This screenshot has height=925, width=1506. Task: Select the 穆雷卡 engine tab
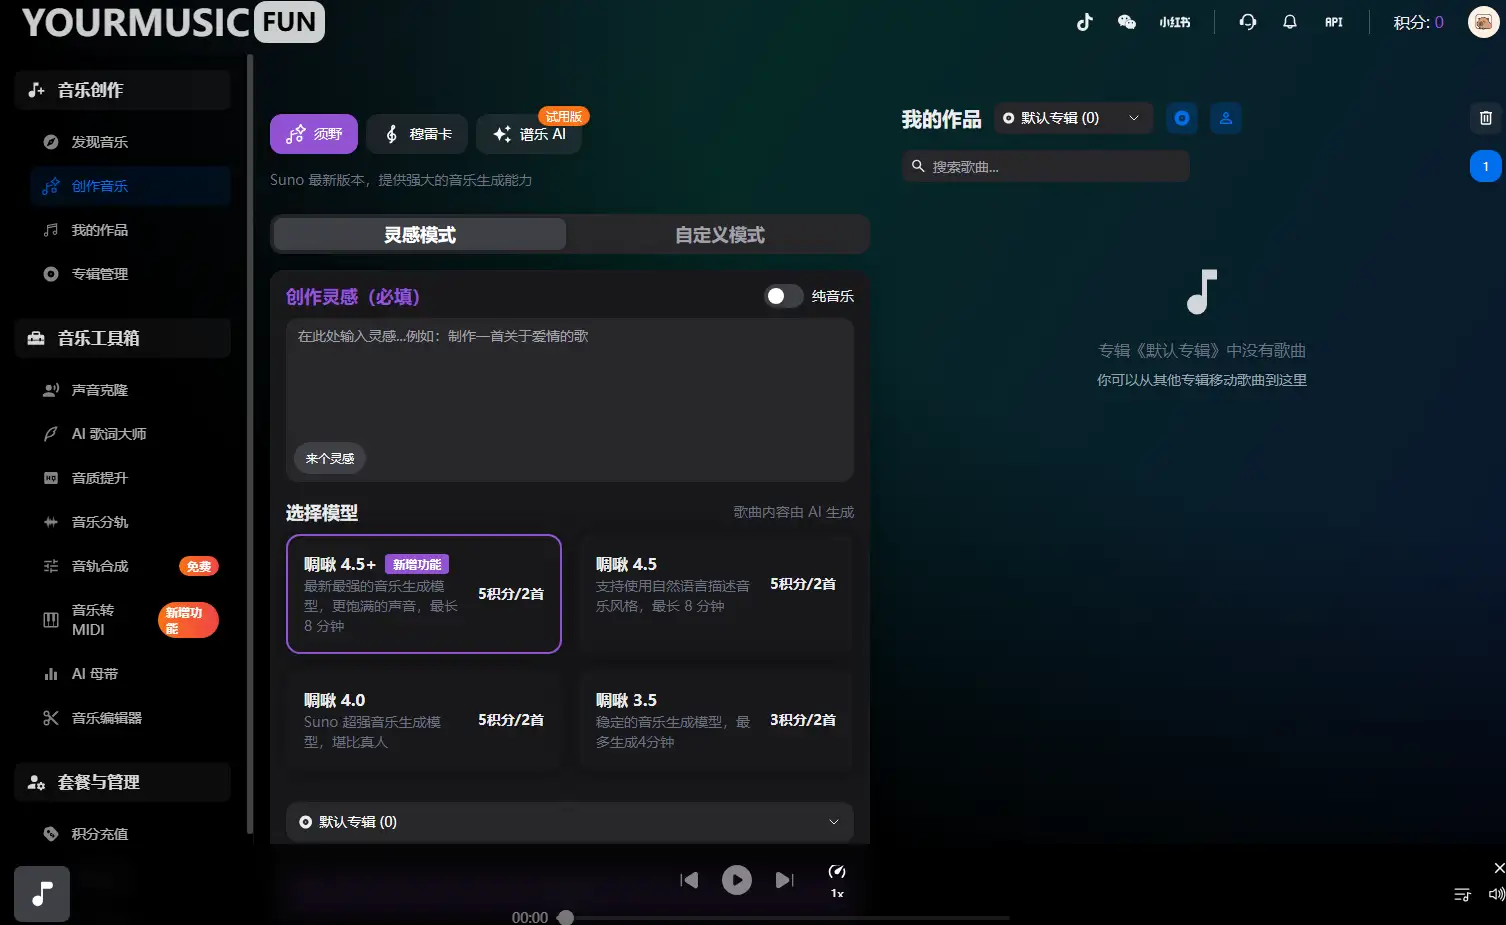pos(417,134)
